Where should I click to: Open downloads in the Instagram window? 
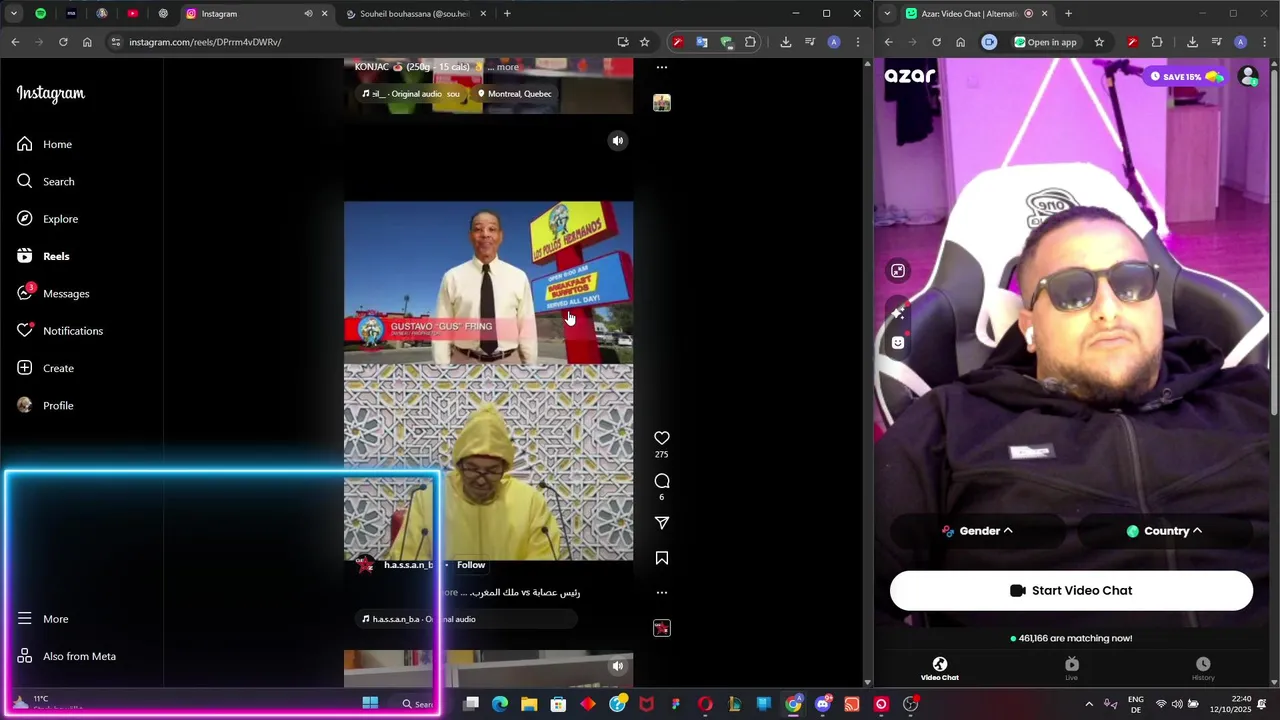click(786, 42)
